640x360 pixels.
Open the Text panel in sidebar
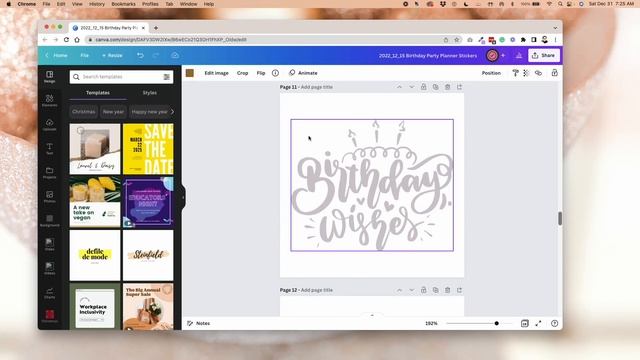pyautogui.click(x=49, y=149)
